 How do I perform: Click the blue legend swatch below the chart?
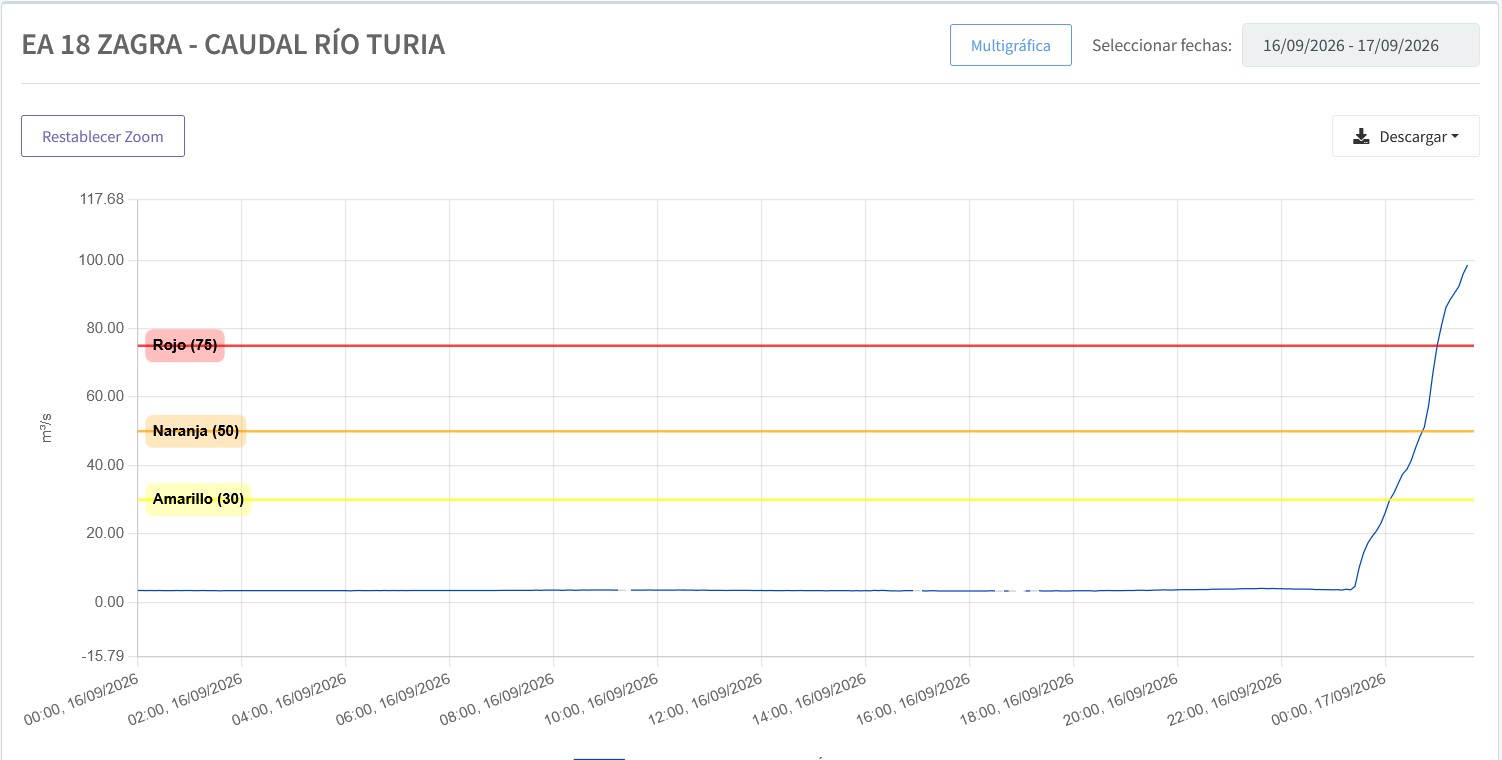599,757
